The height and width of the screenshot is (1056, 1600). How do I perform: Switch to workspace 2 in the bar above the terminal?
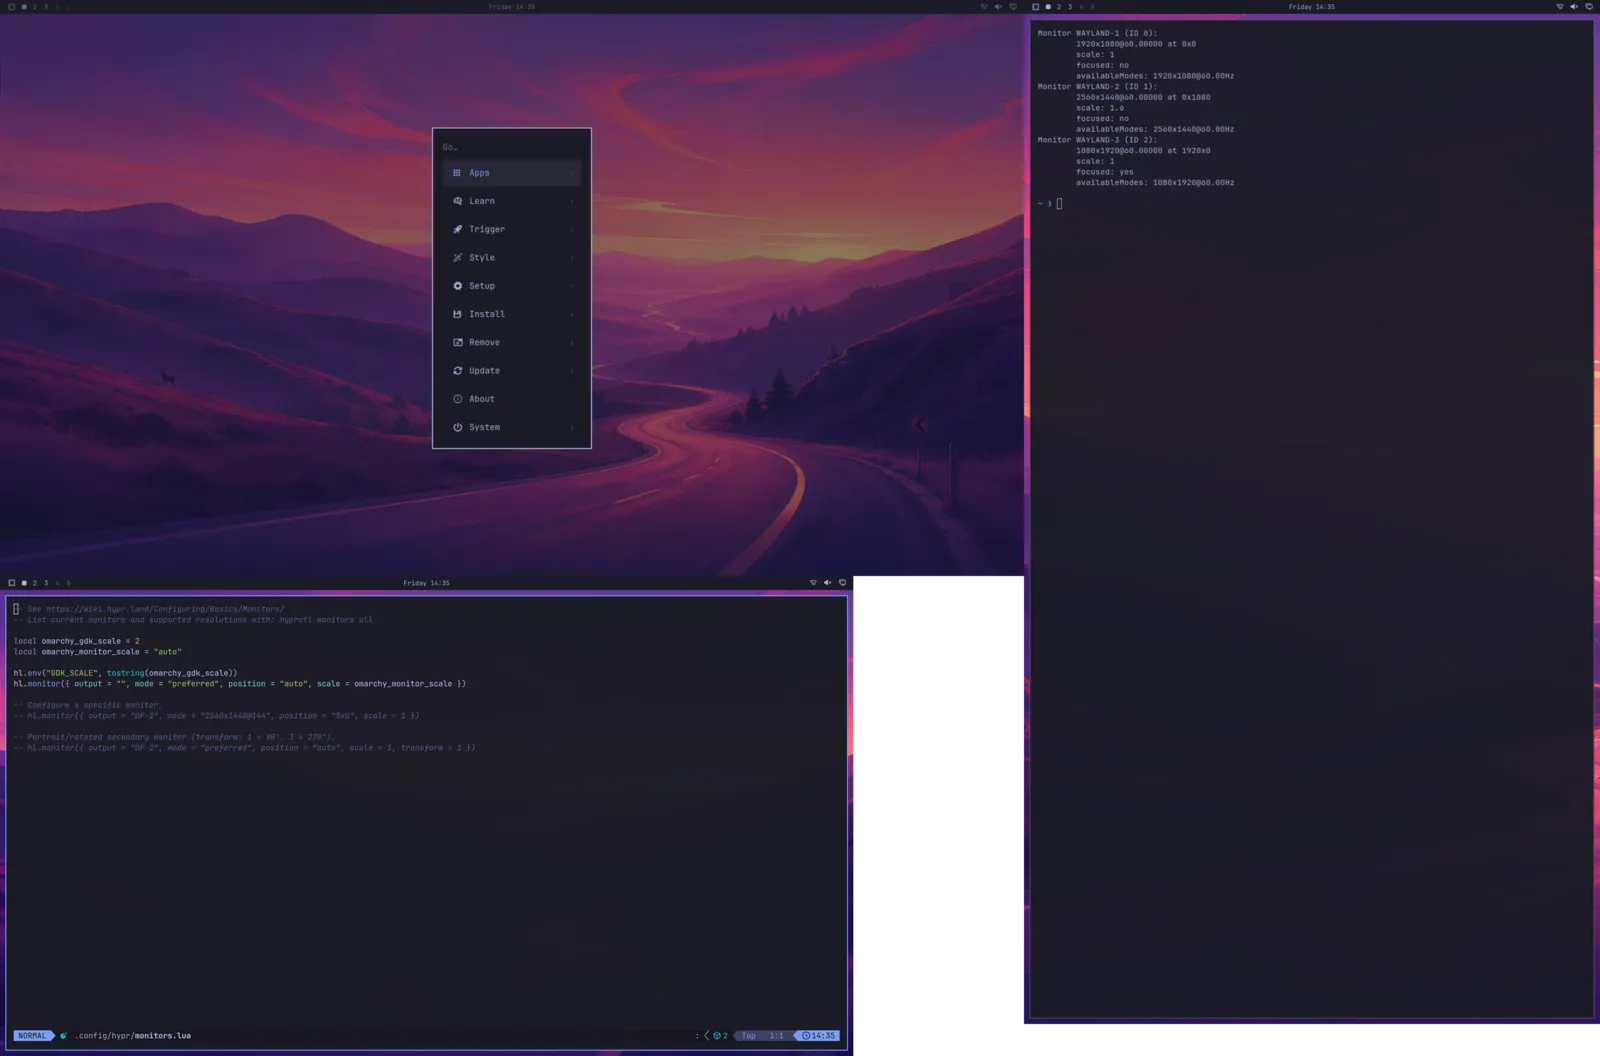pos(1059,7)
